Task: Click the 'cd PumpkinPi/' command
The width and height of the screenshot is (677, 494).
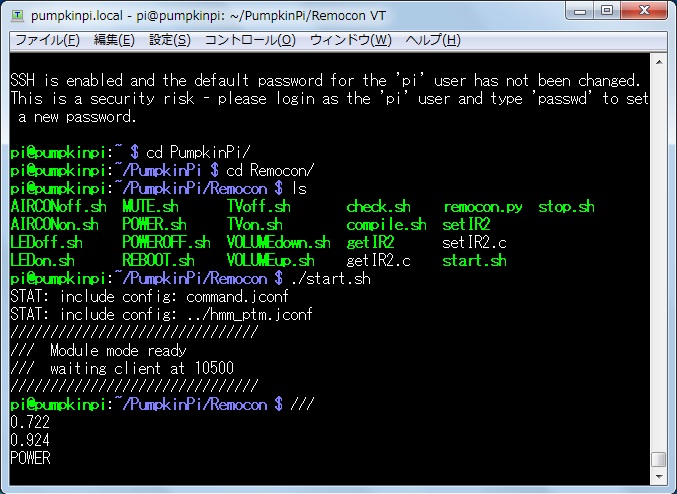Action: pyautogui.click(x=198, y=152)
